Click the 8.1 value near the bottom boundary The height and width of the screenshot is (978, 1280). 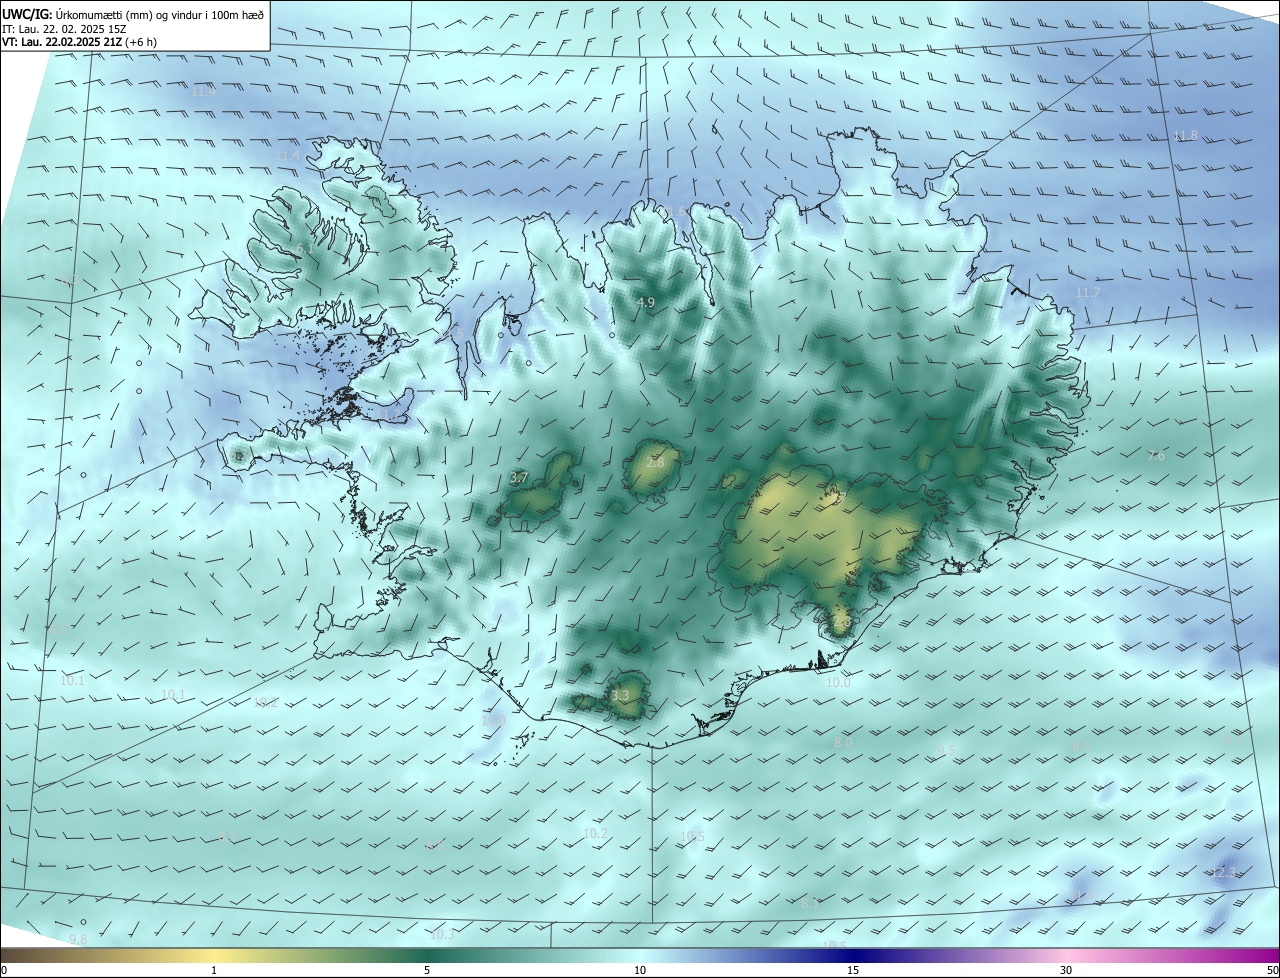[810, 903]
